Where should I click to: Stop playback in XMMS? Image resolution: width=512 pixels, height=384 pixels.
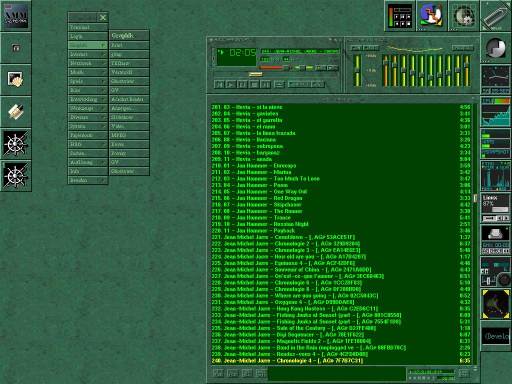(254, 84)
